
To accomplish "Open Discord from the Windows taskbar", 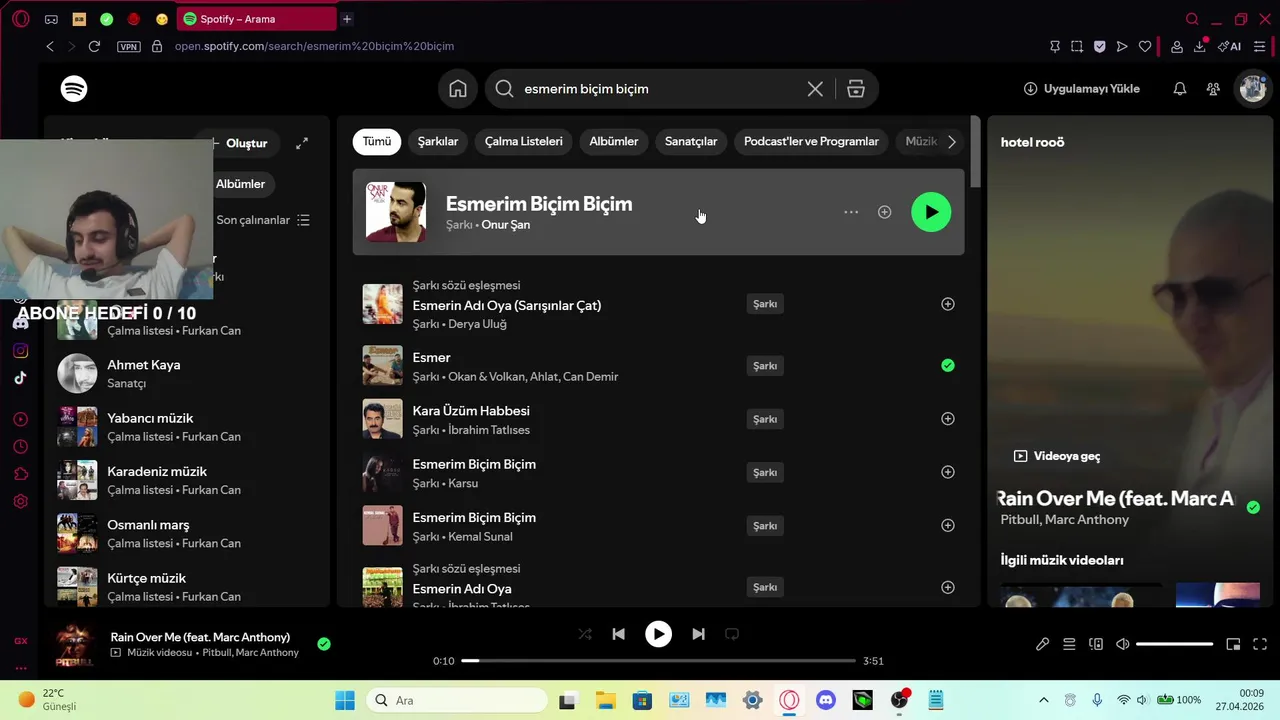I will pos(826,700).
